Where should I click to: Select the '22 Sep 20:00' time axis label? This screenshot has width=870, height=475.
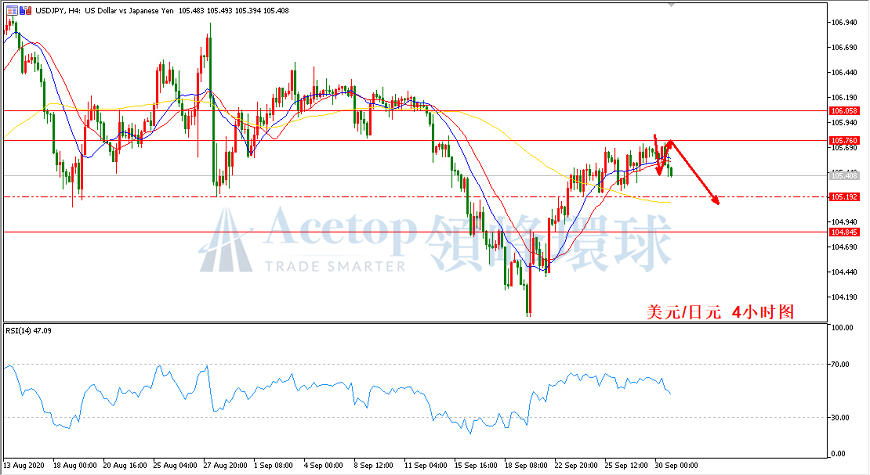tap(576, 465)
